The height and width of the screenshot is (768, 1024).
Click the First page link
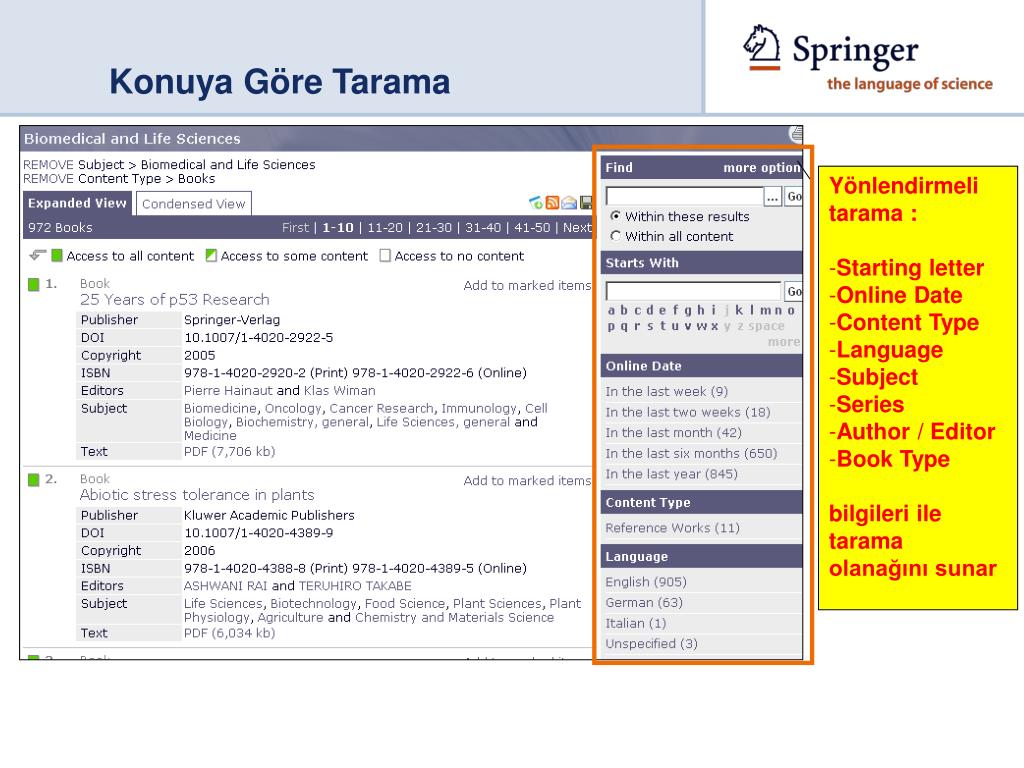295,227
